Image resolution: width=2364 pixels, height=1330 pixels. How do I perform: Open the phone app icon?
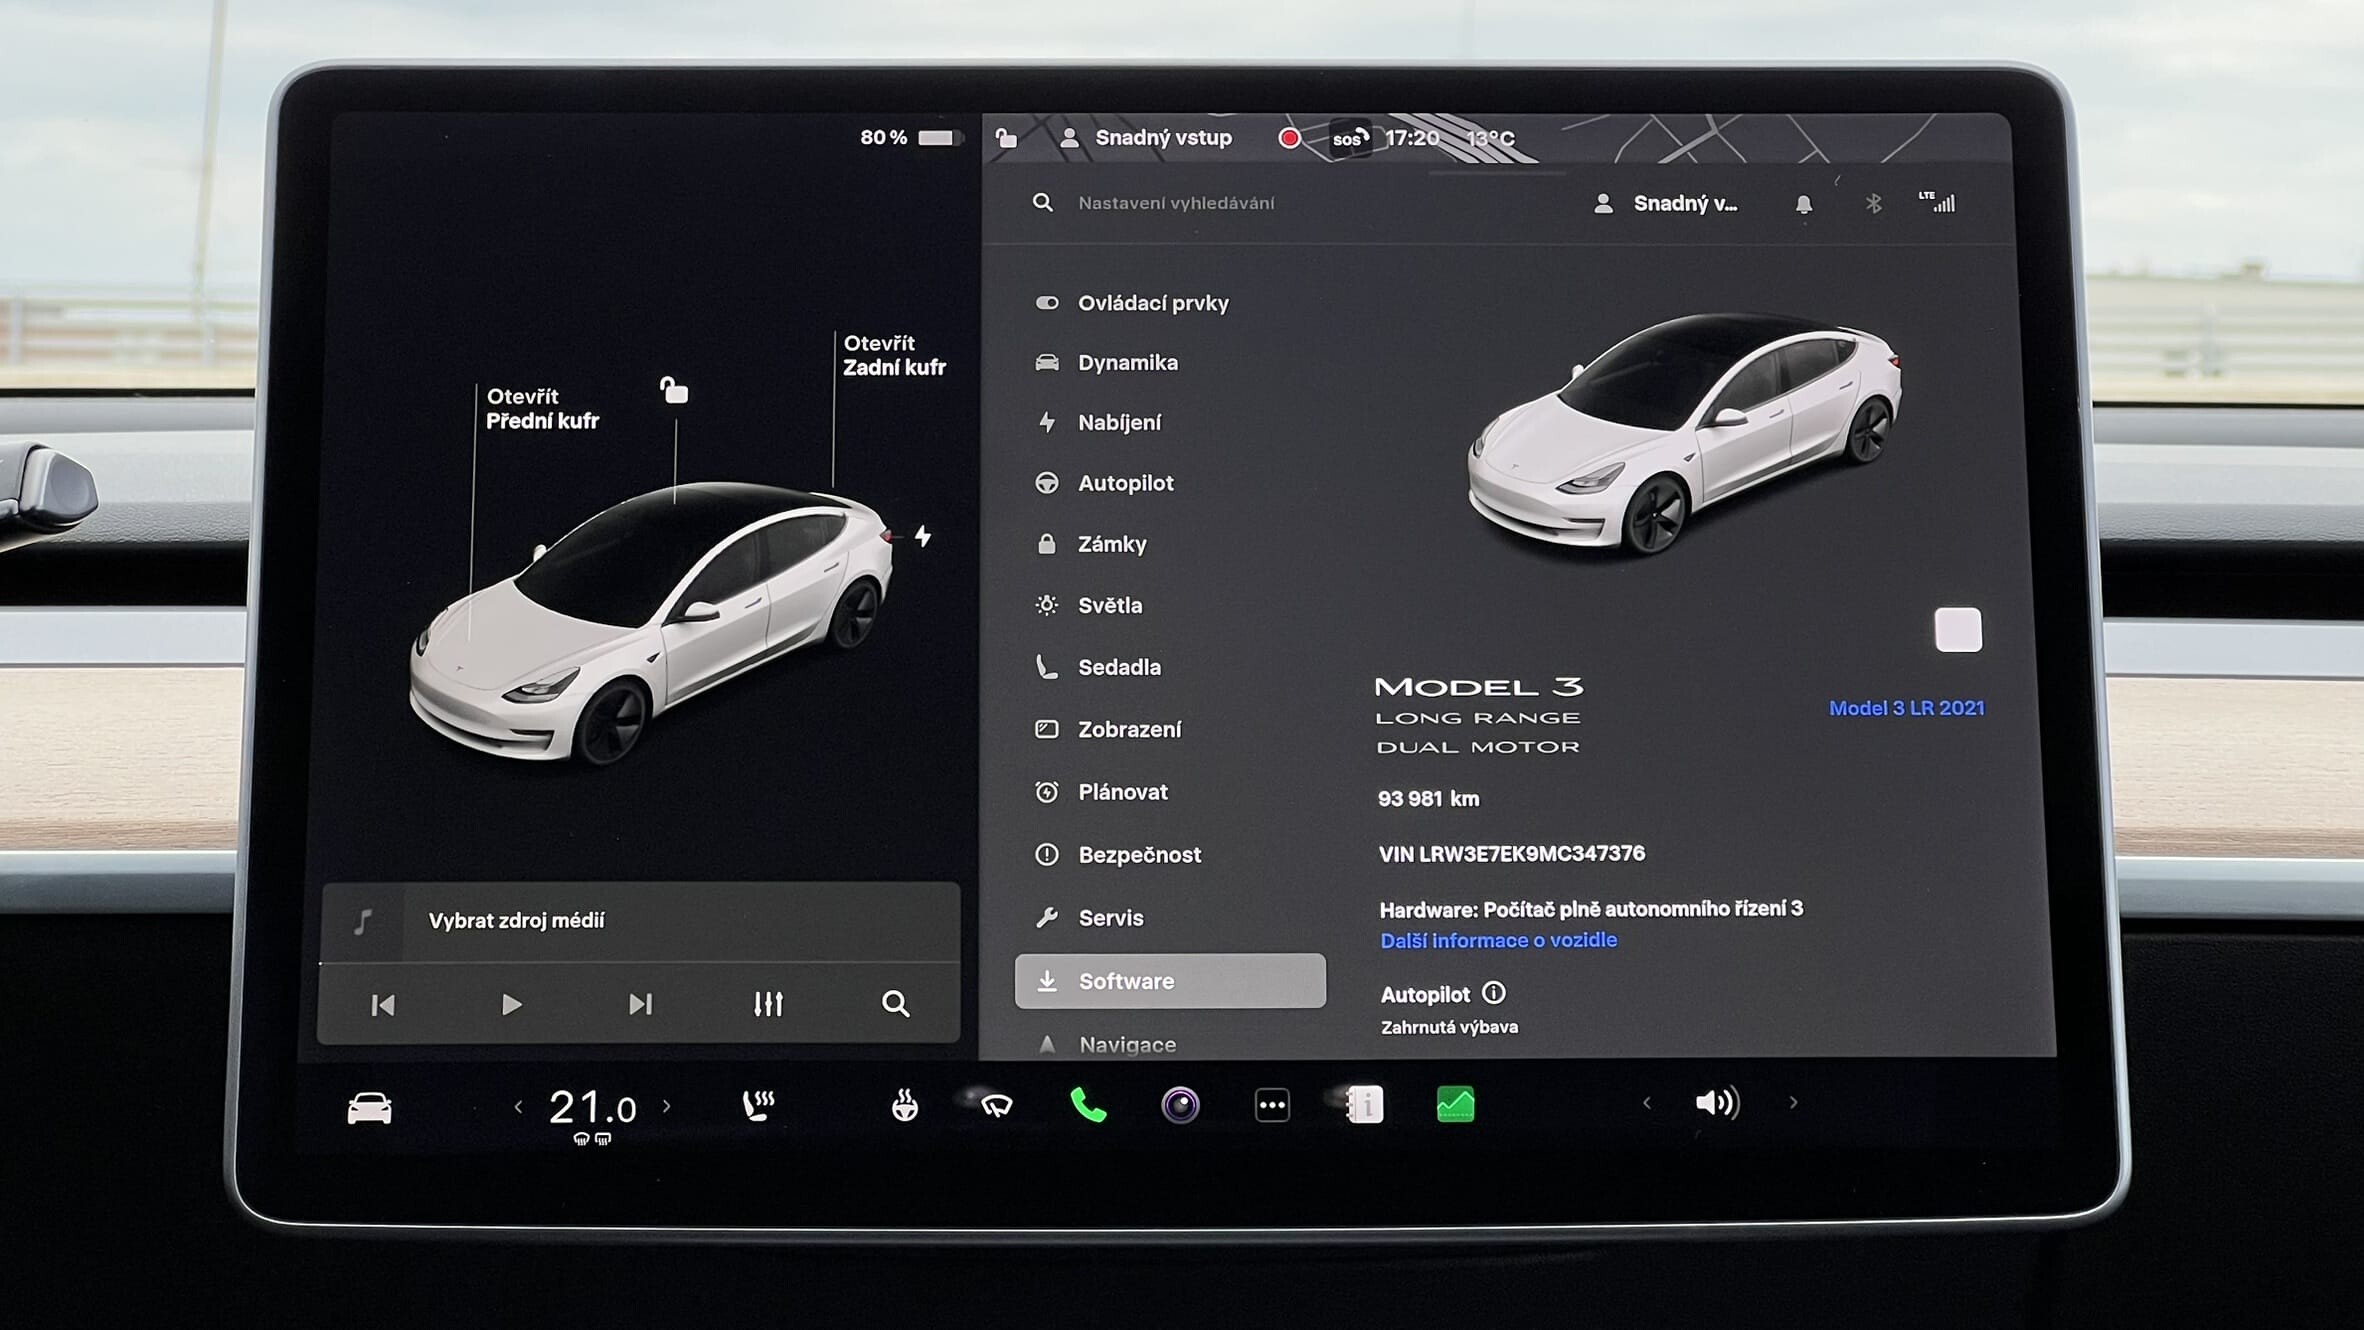[x=1088, y=1105]
